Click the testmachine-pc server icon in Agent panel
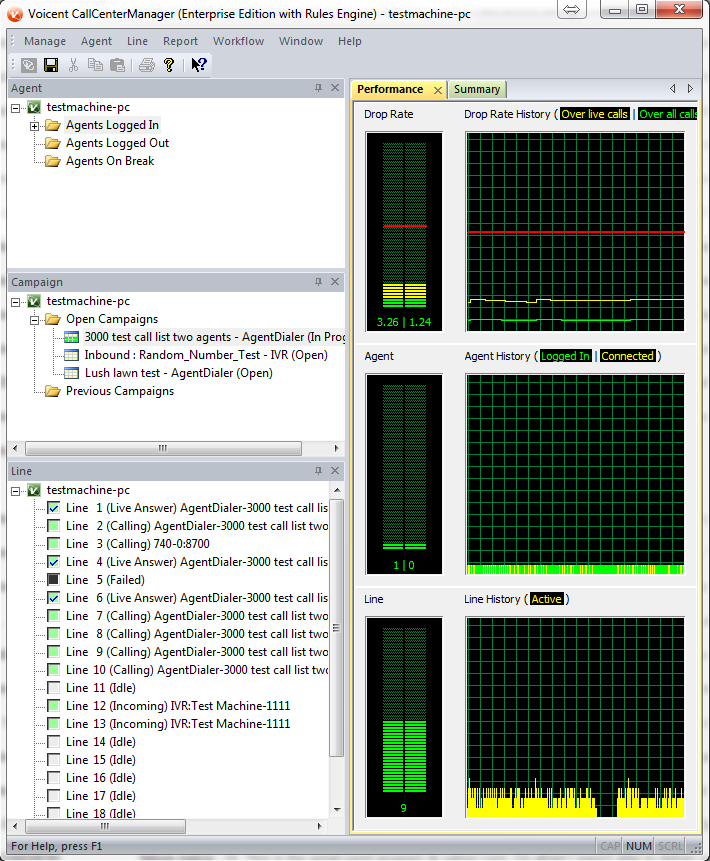The width and height of the screenshot is (710, 861). (34, 108)
